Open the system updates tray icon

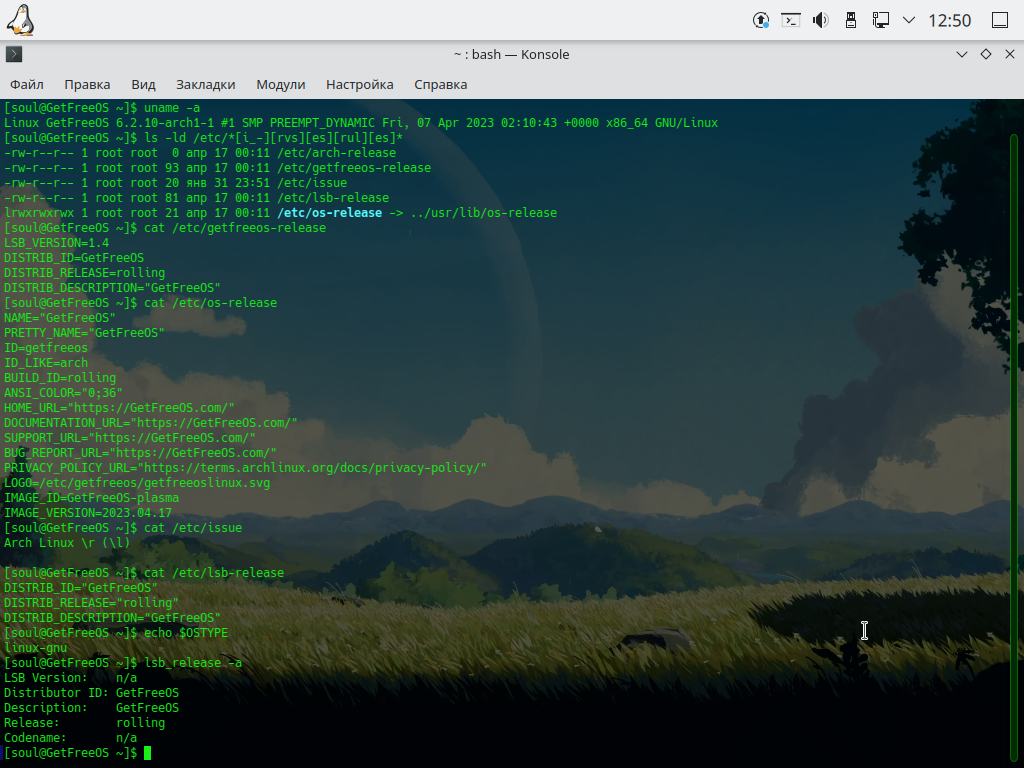pyautogui.click(x=761, y=20)
